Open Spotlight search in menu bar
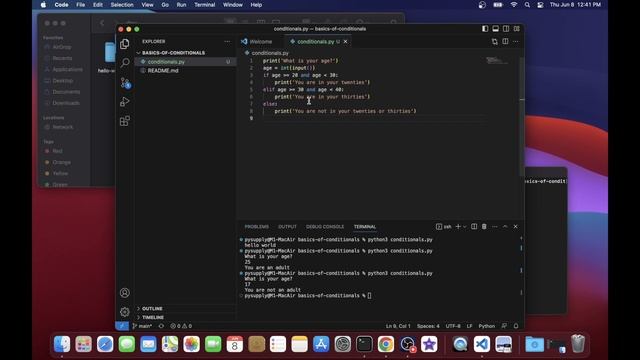This screenshot has height=360, width=640. [527, 5]
